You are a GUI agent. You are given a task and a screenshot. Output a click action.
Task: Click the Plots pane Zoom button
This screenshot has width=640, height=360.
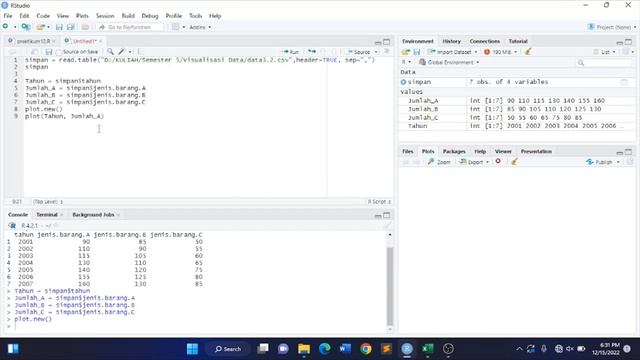(x=439, y=162)
